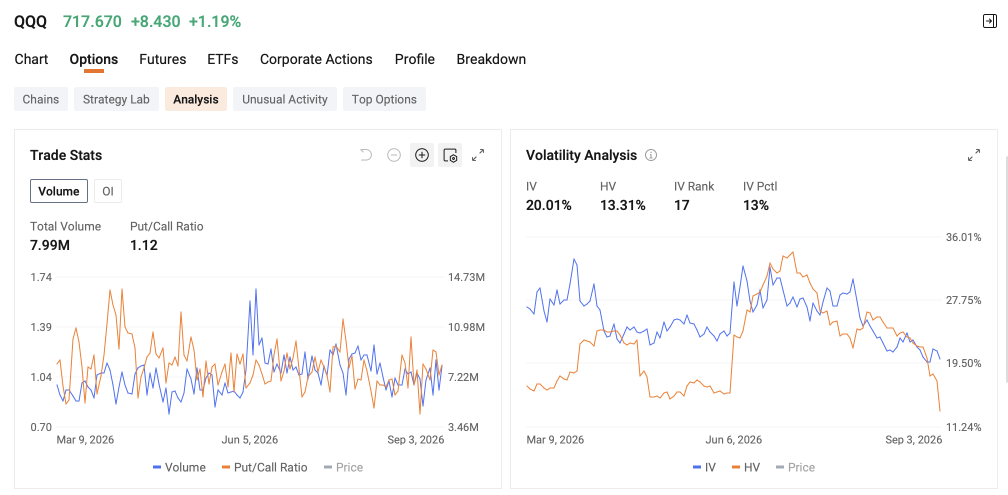Screen dimensions: 1008x495
Task: Go to Corporate Actions tab
Action: [x=316, y=59]
